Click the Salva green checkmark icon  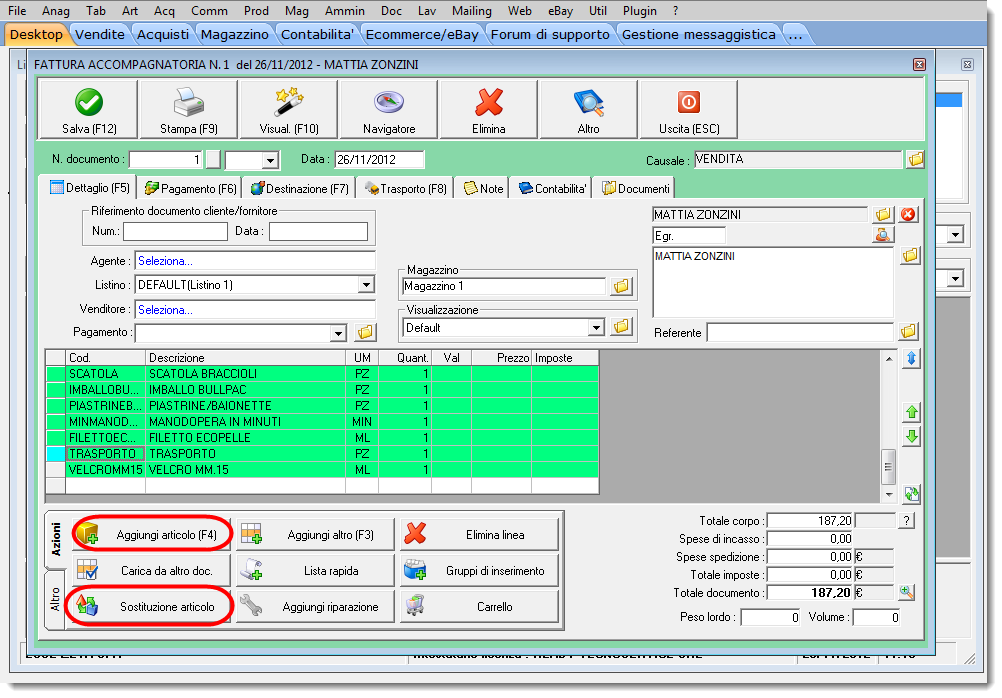point(89,102)
